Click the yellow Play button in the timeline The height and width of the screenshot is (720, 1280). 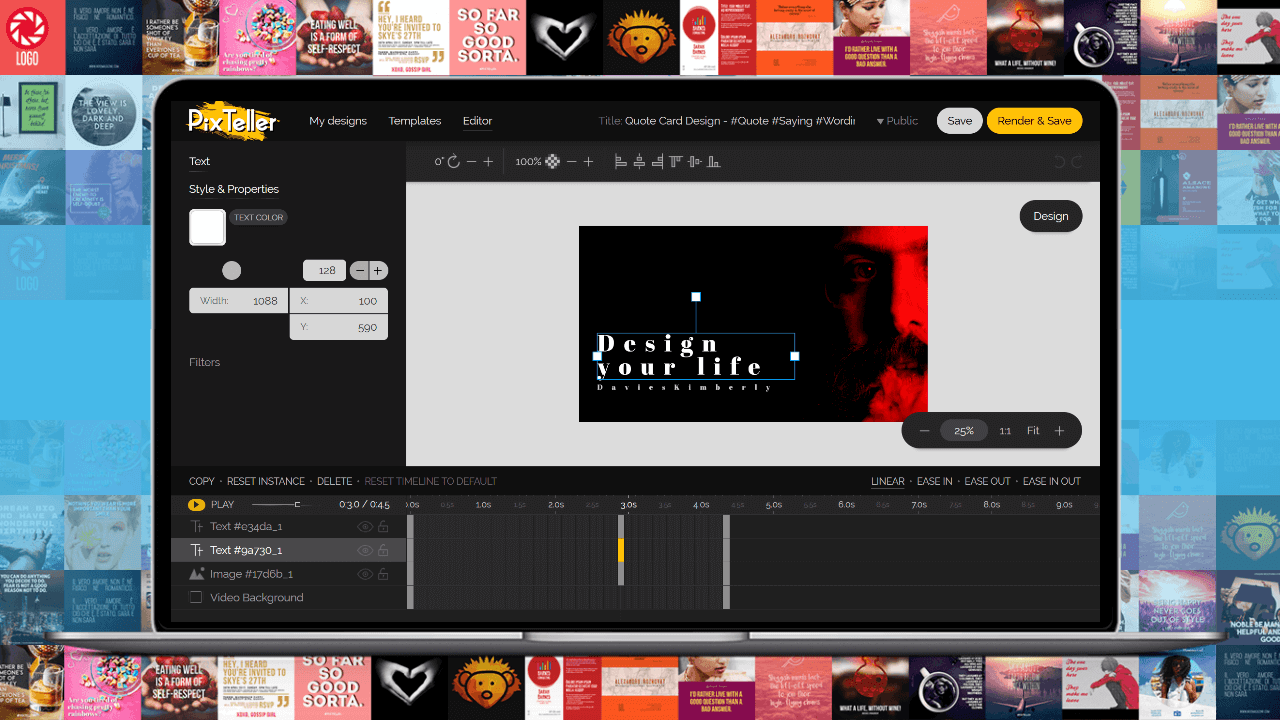197,504
